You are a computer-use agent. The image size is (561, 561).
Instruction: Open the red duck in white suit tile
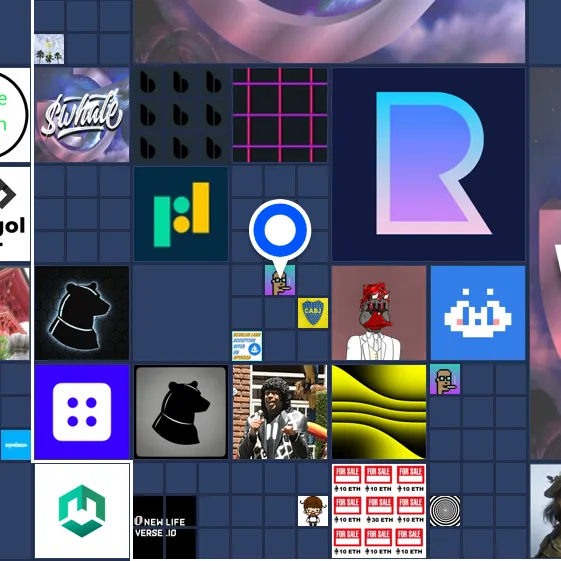click(x=379, y=313)
